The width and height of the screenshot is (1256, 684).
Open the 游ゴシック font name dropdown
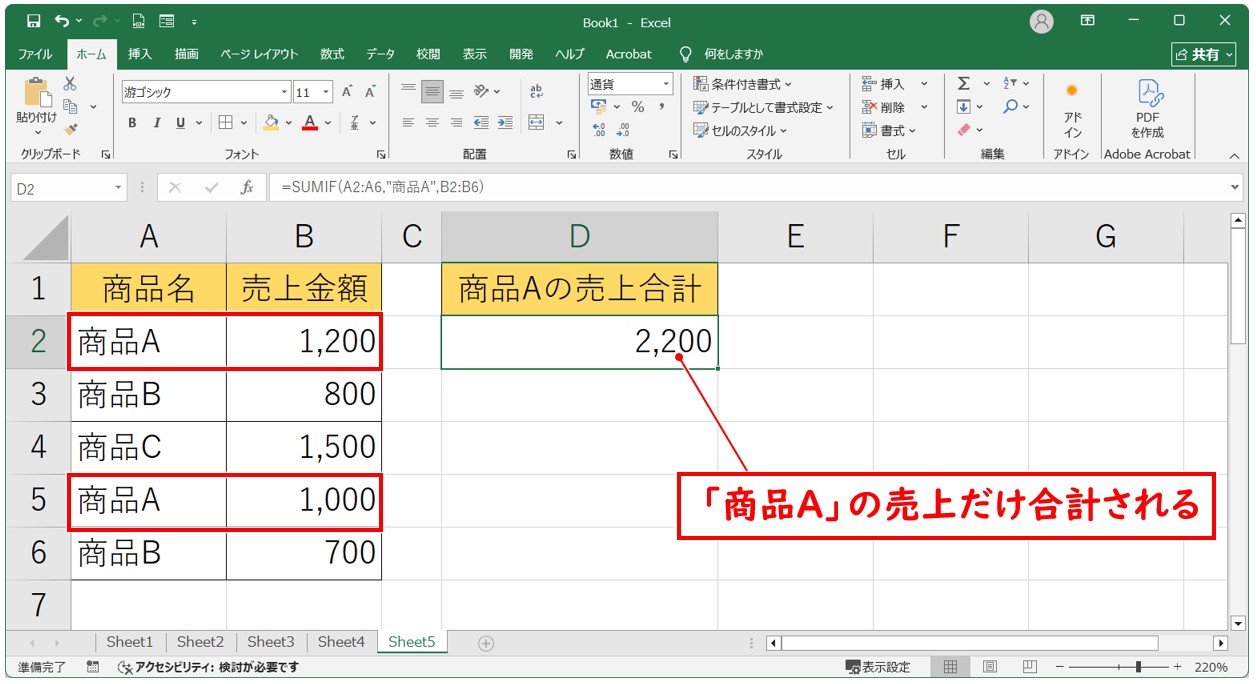[284, 92]
